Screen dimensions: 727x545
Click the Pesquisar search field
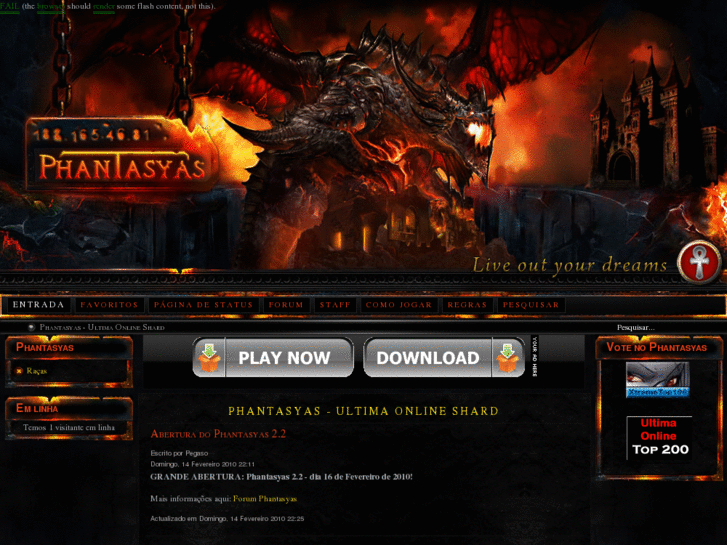coord(635,327)
